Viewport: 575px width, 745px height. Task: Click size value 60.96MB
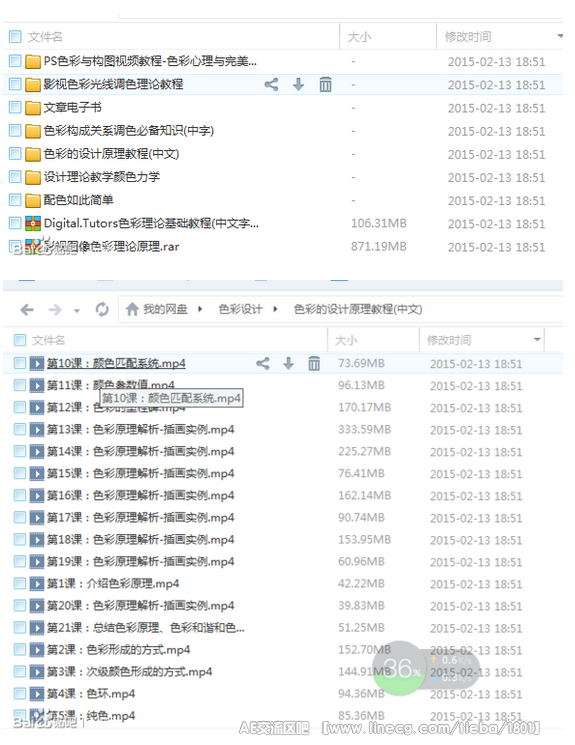coord(361,562)
